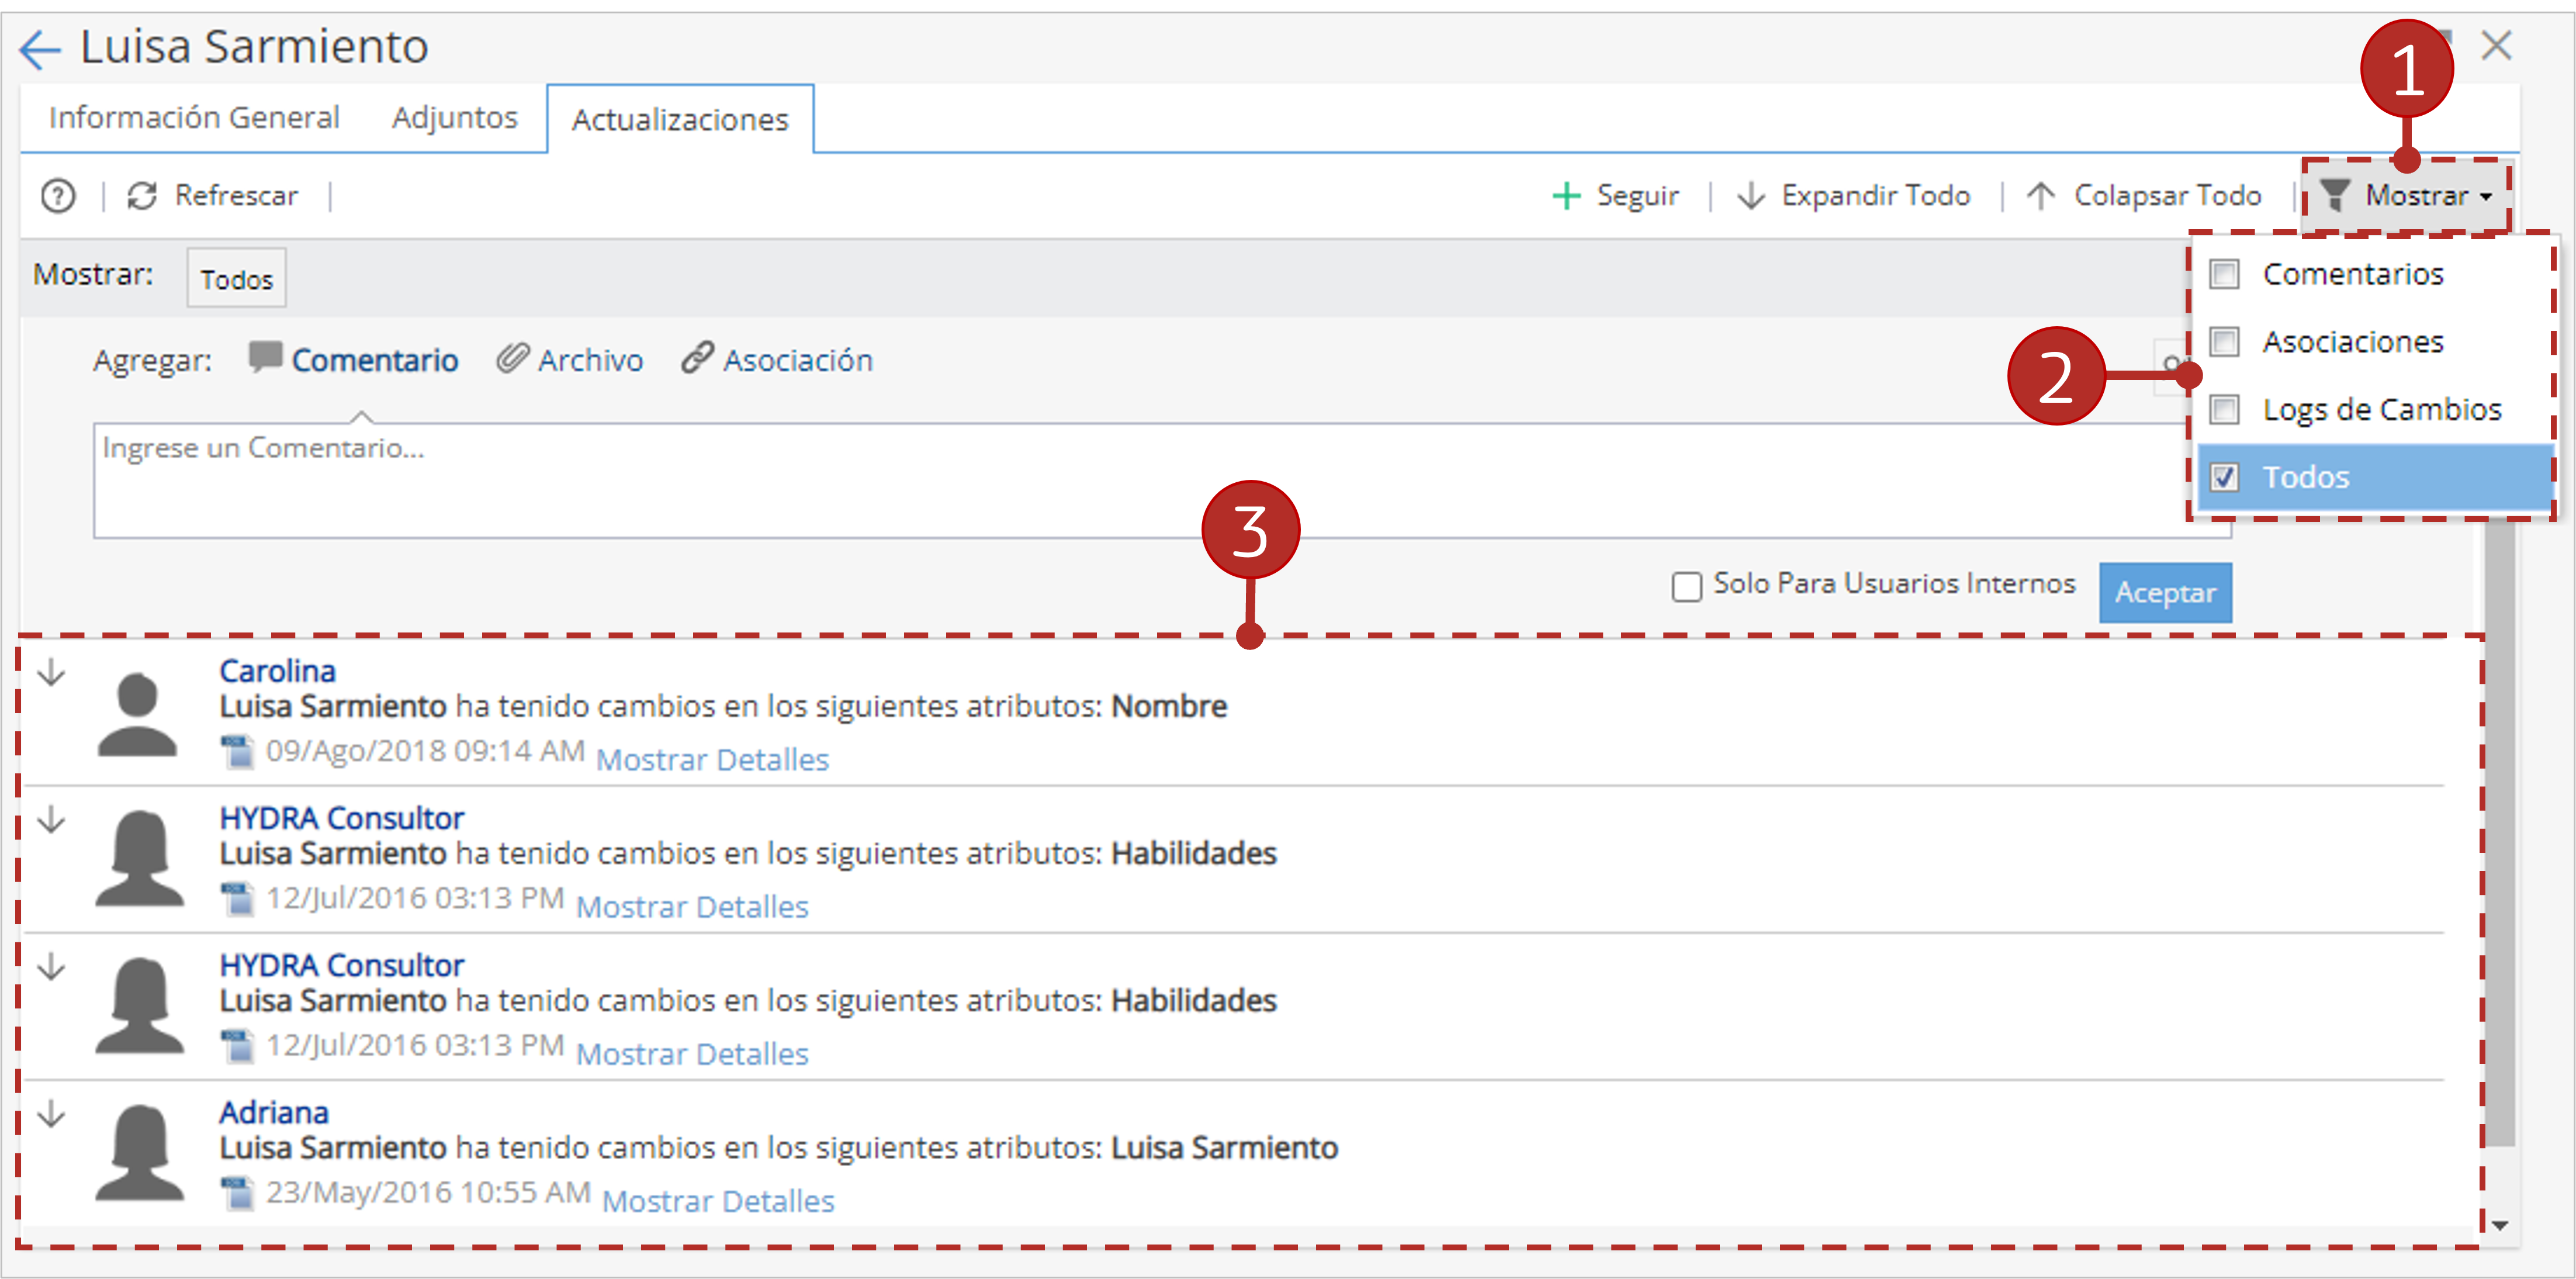The height and width of the screenshot is (1279, 2576).
Task: Expand Adriana's update entry arrow
Action: [x=51, y=1114]
